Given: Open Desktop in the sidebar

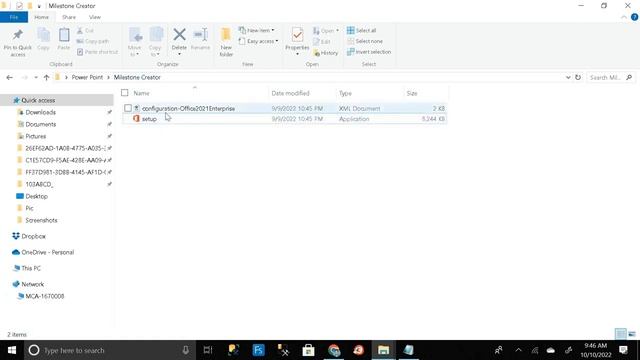Looking at the screenshot, I should pyautogui.click(x=36, y=196).
